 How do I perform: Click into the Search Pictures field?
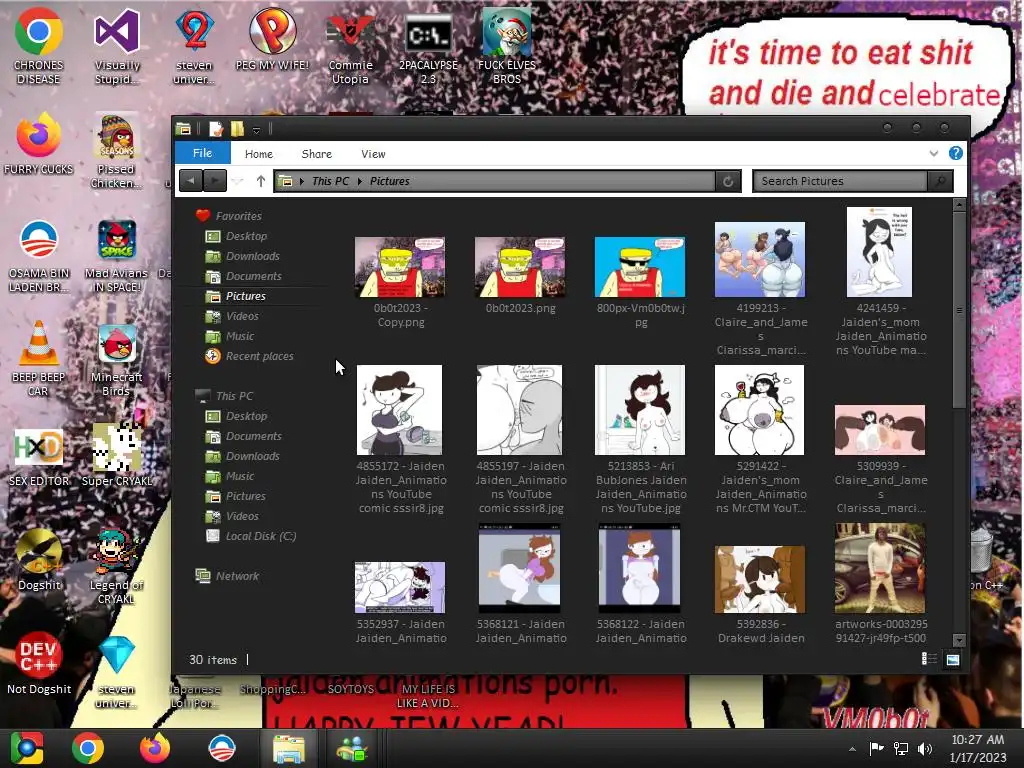click(x=840, y=181)
